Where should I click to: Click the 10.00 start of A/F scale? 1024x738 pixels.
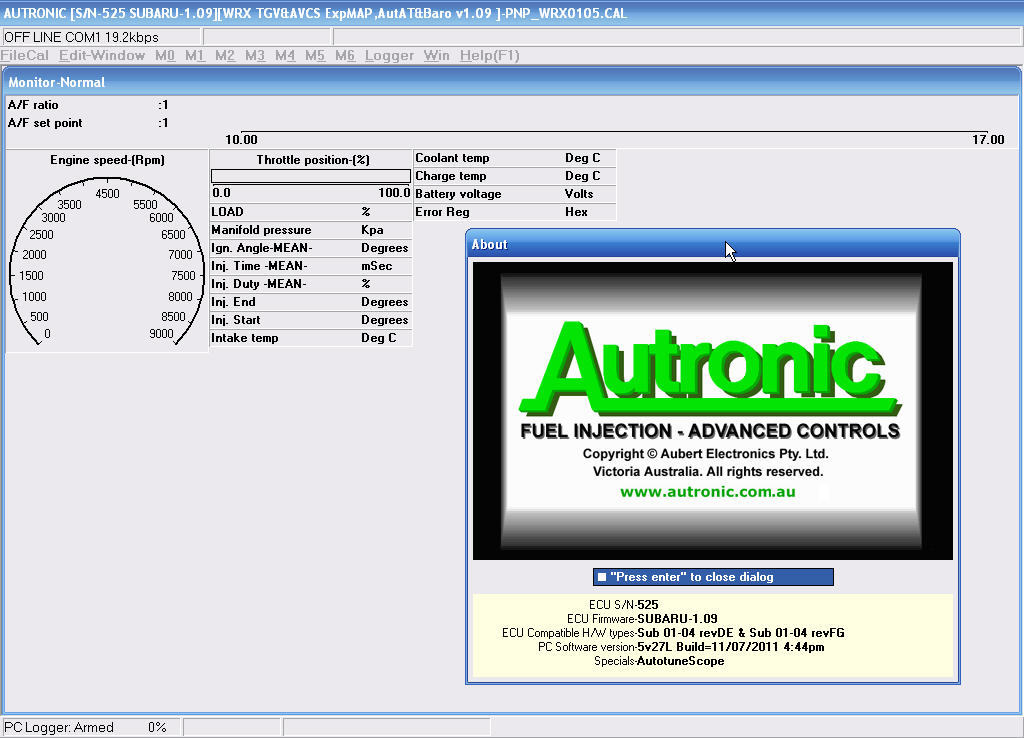(x=241, y=139)
